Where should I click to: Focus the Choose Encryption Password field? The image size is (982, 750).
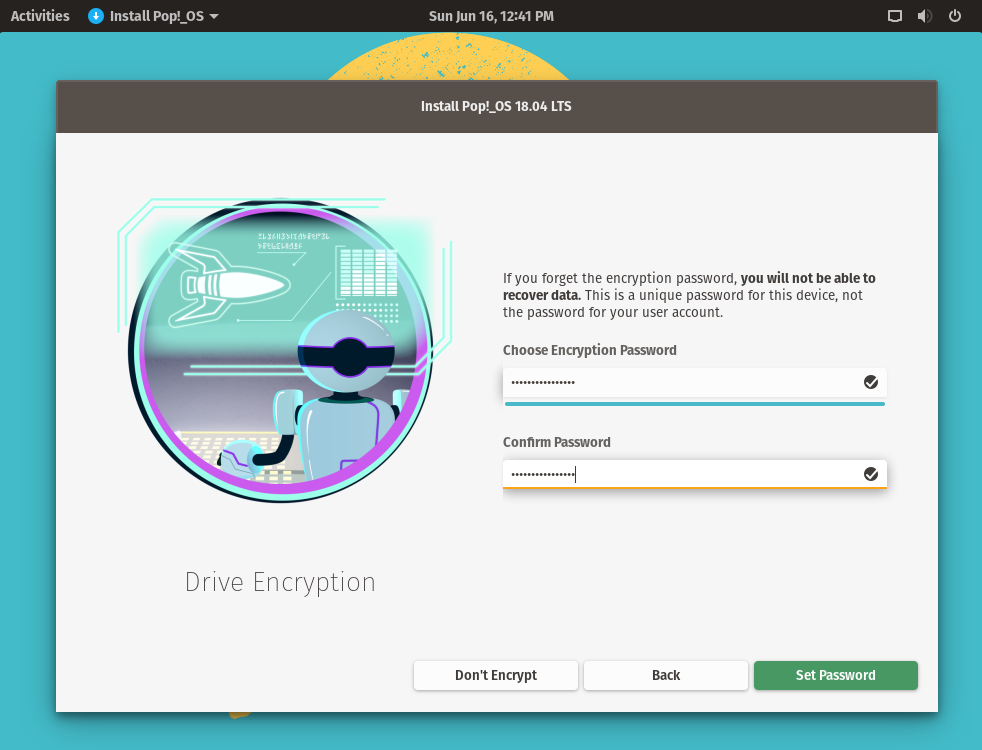(695, 382)
